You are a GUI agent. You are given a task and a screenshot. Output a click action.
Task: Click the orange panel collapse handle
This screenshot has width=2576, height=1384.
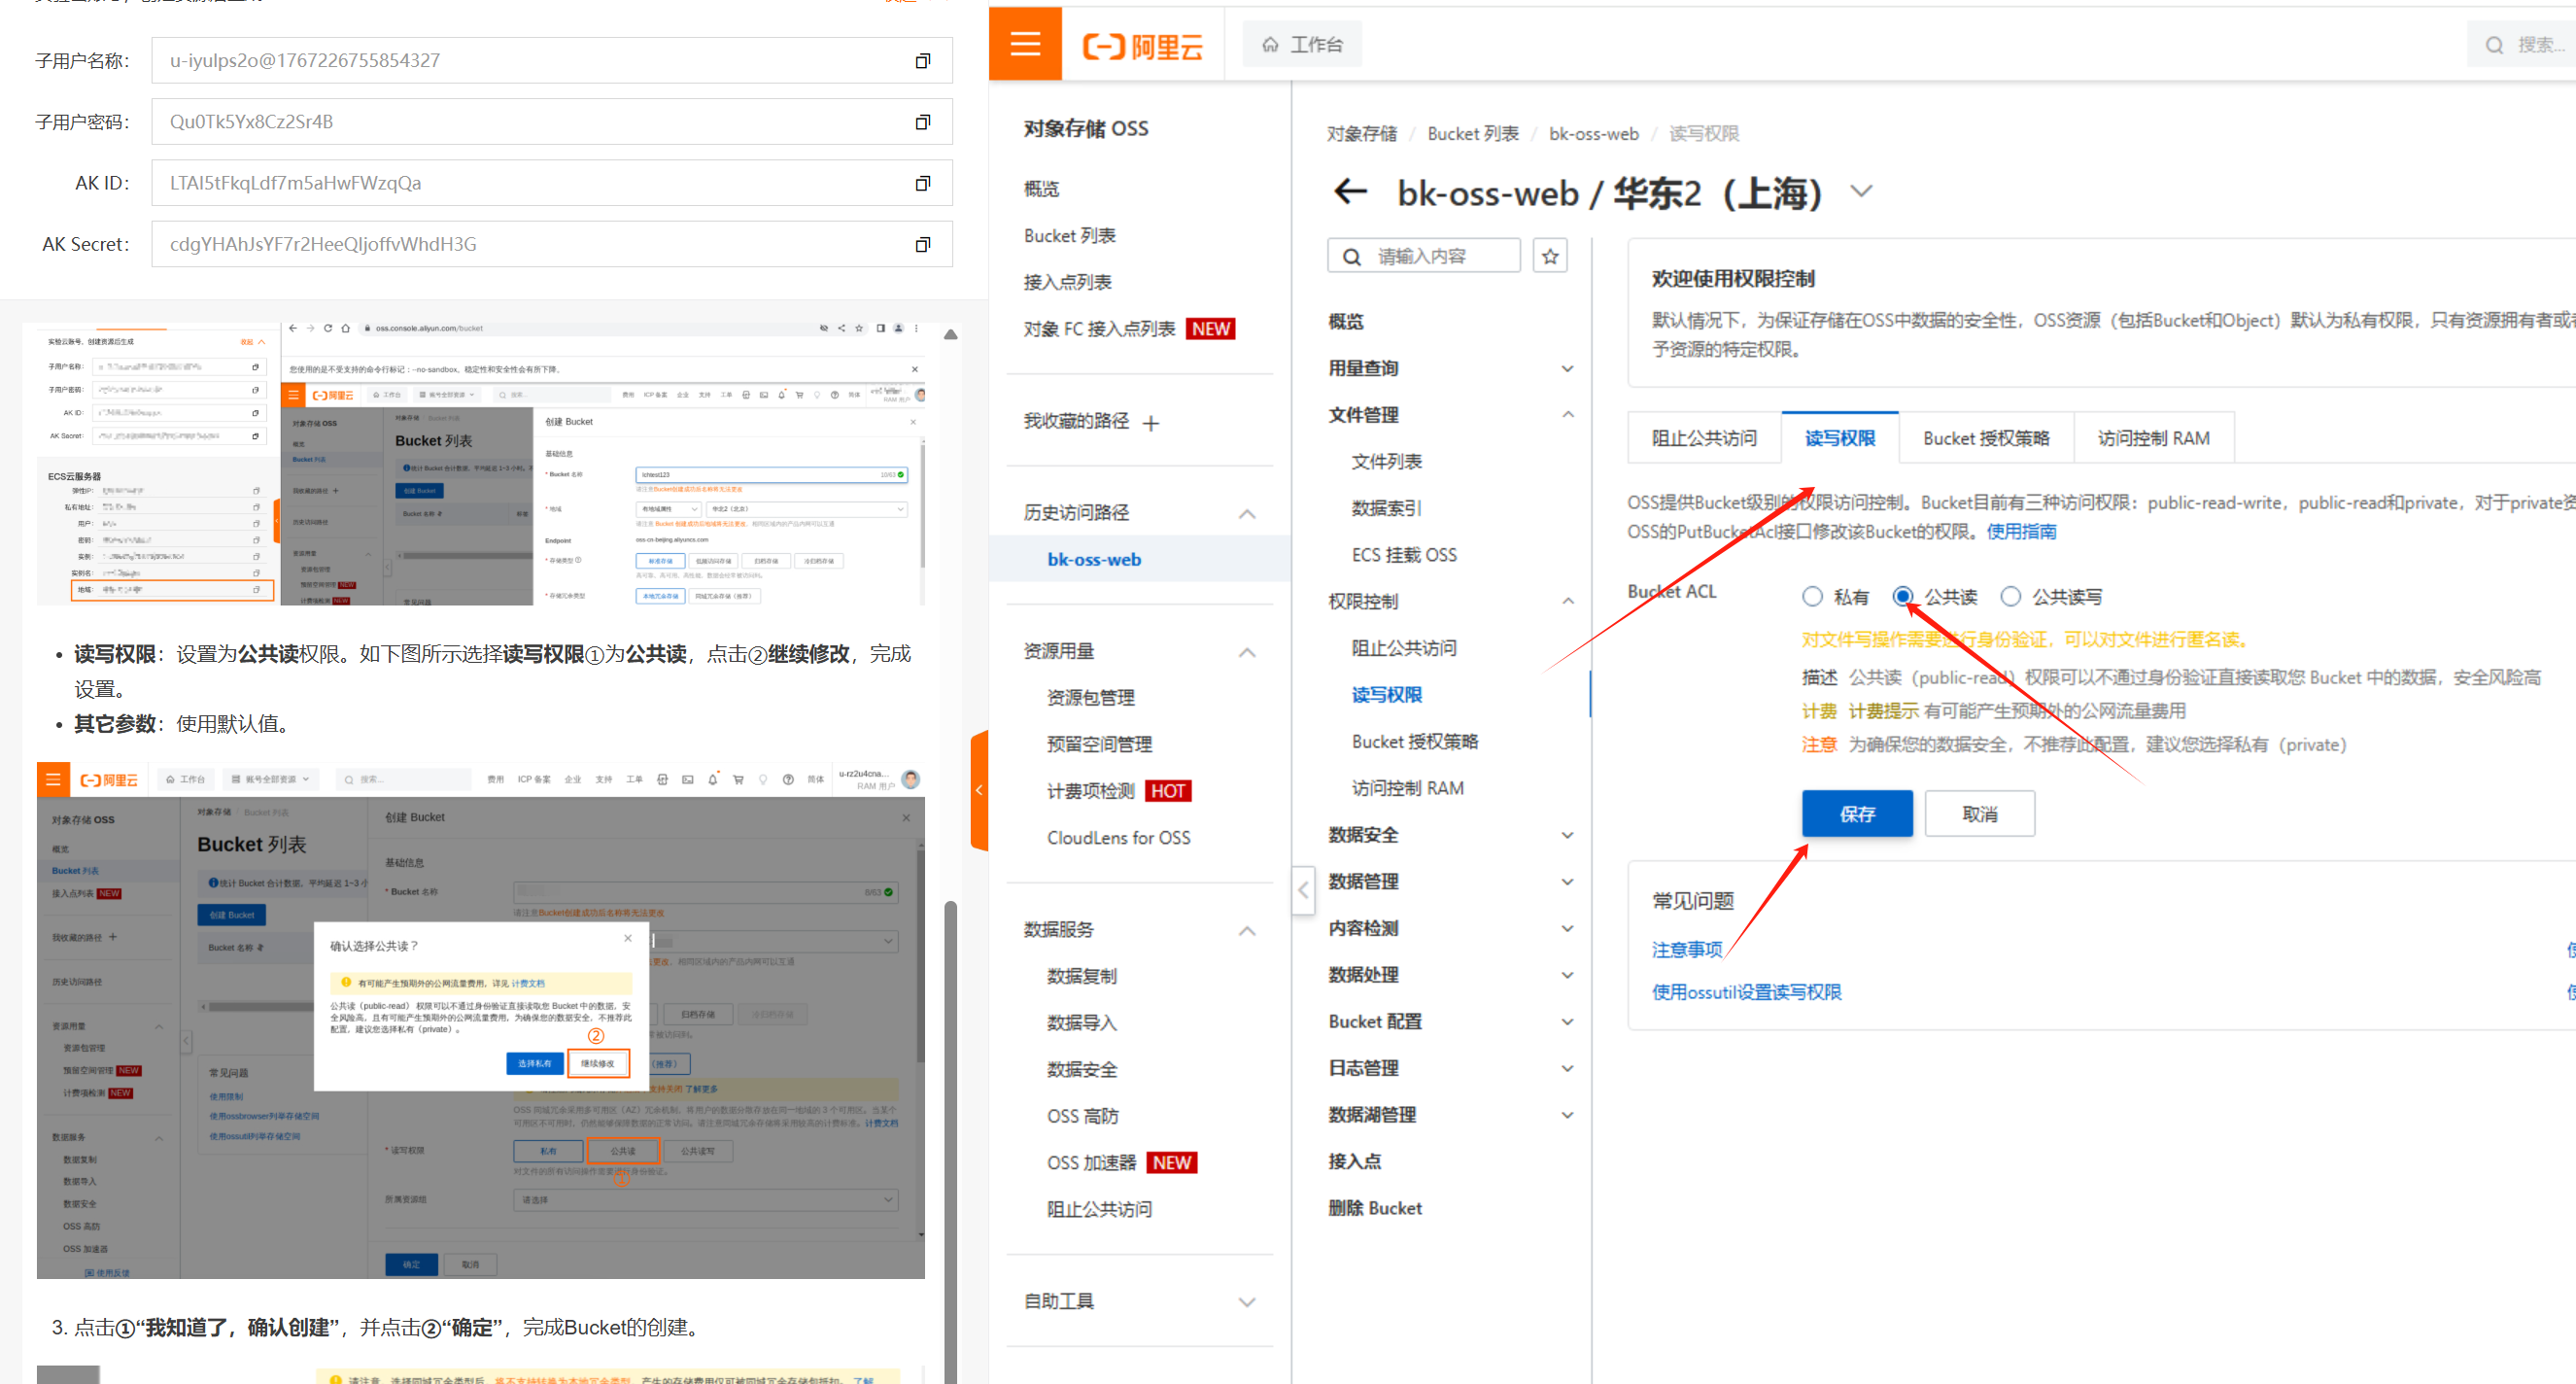pyautogui.click(x=979, y=790)
